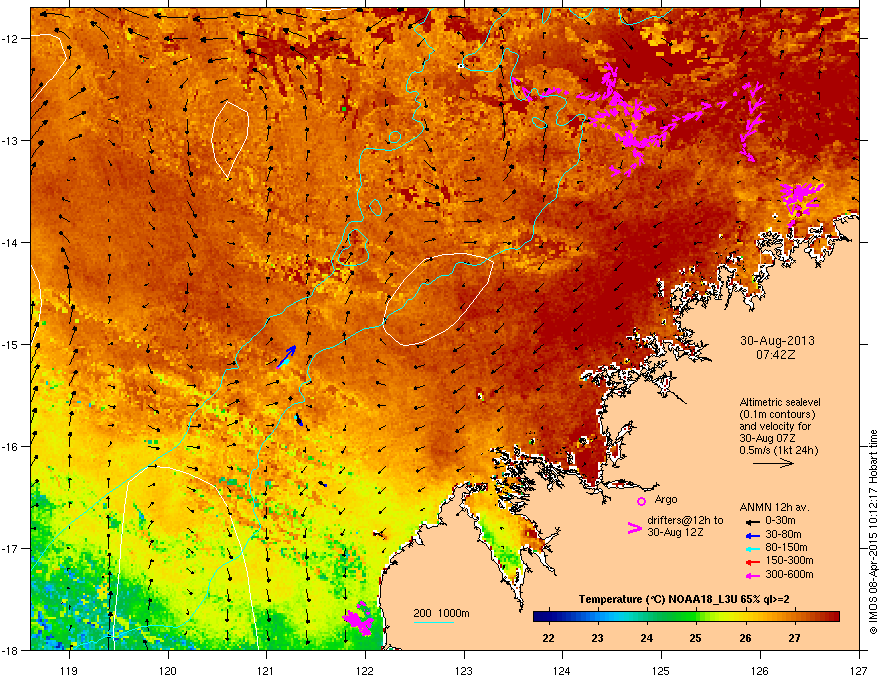Click the cyan 200 1000m isobath legend line

(x=434, y=622)
